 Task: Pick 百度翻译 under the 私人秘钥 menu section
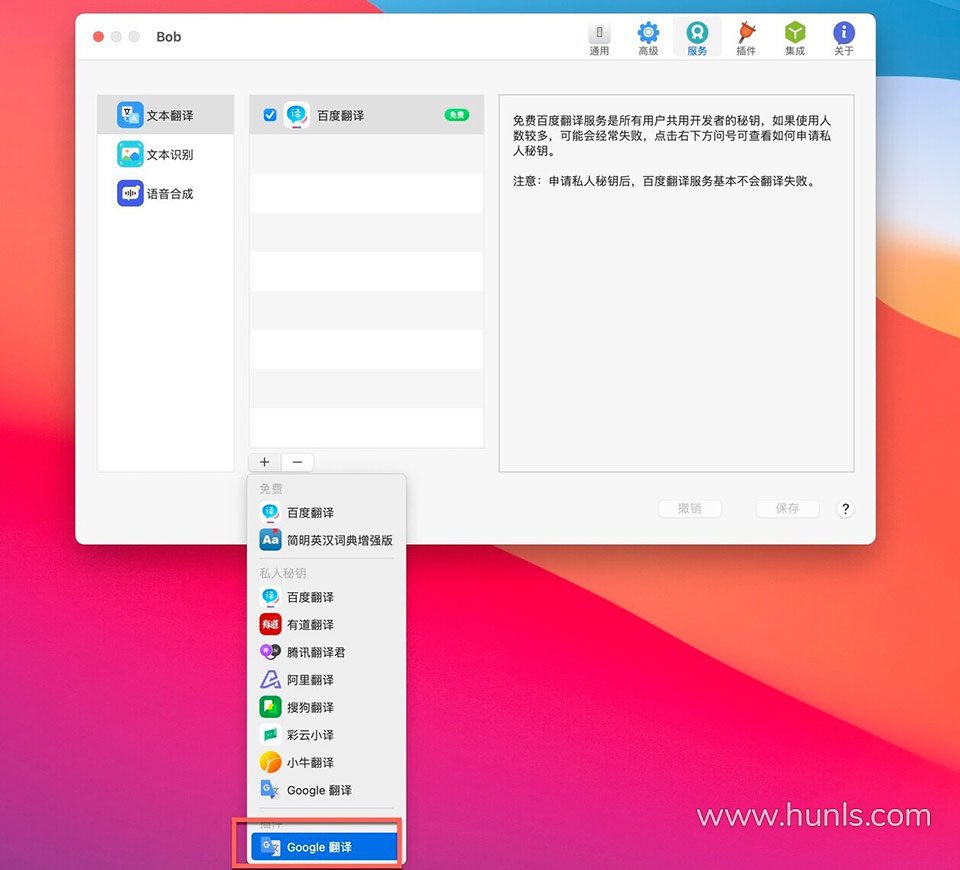(326, 597)
